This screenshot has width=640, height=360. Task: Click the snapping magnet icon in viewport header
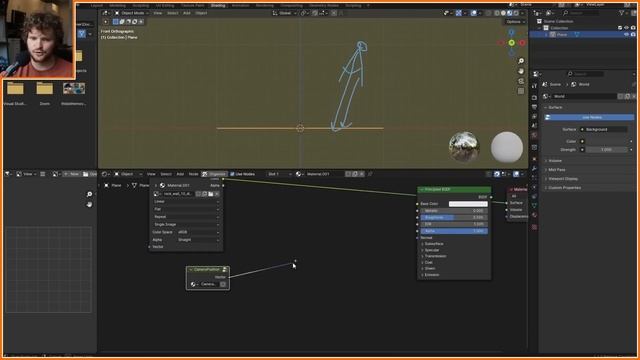point(315,13)
